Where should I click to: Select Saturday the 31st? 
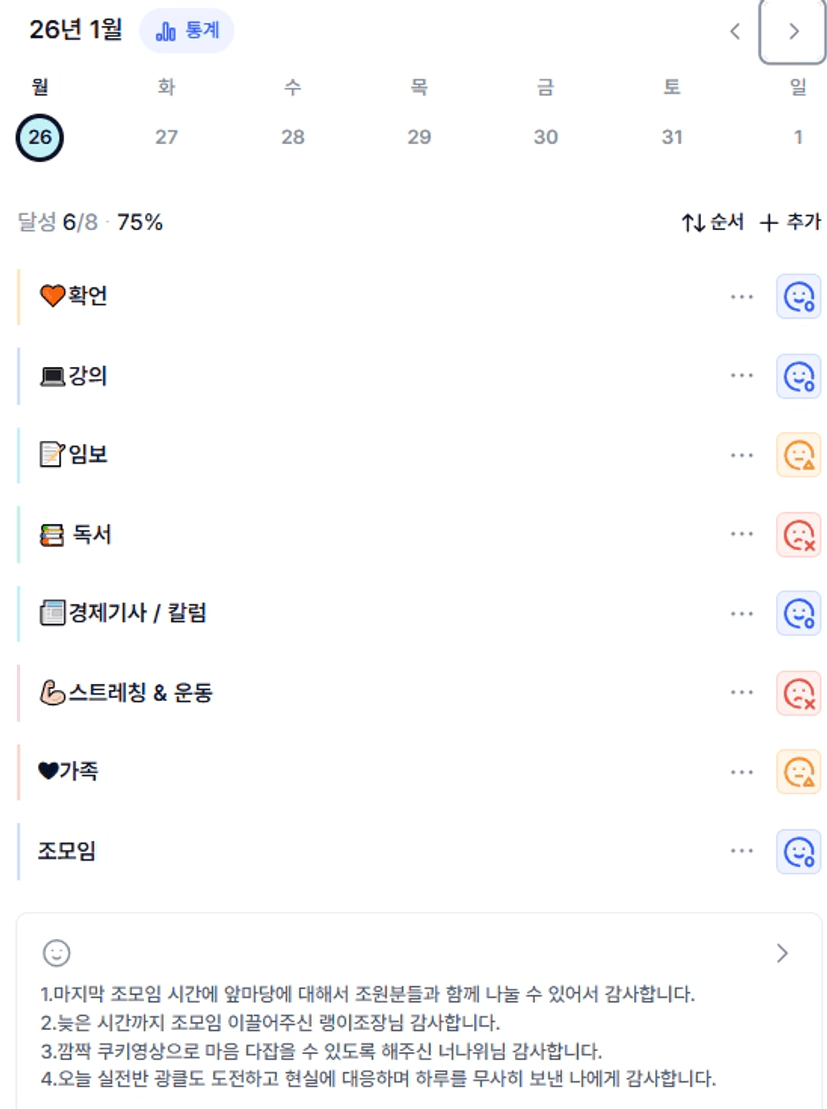[672, 137]
